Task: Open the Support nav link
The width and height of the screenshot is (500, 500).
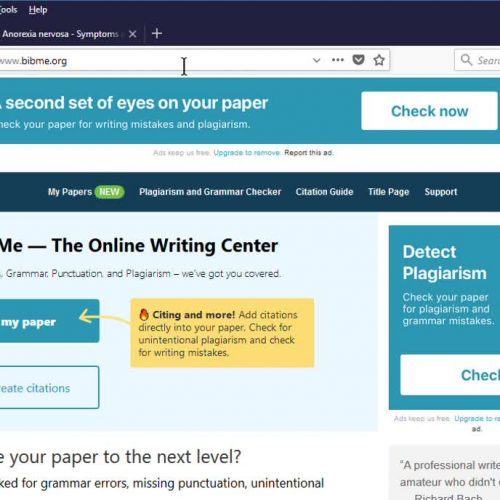Action: pyautogui.click(x=441, y=192)
